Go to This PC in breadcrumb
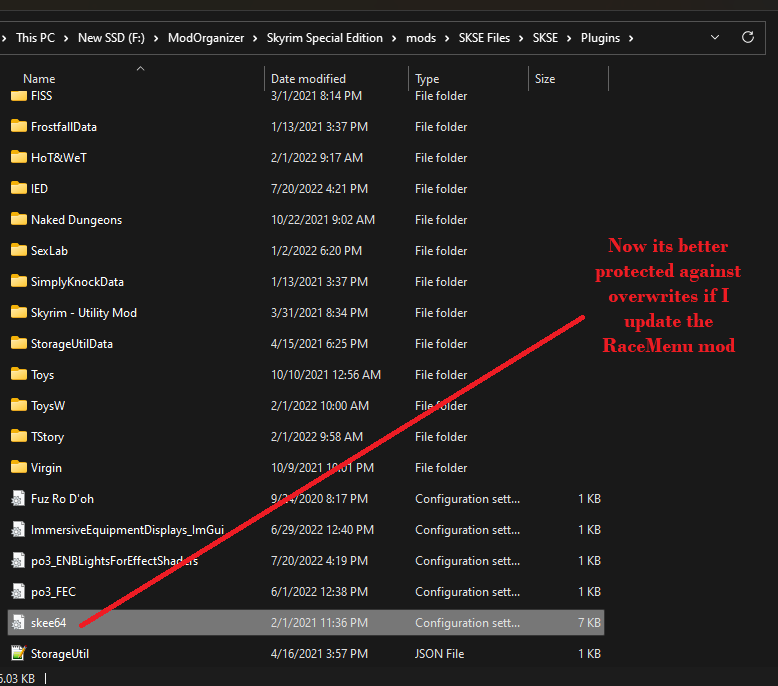Viewport: 778px width, 686px height. tap(35, 38)
